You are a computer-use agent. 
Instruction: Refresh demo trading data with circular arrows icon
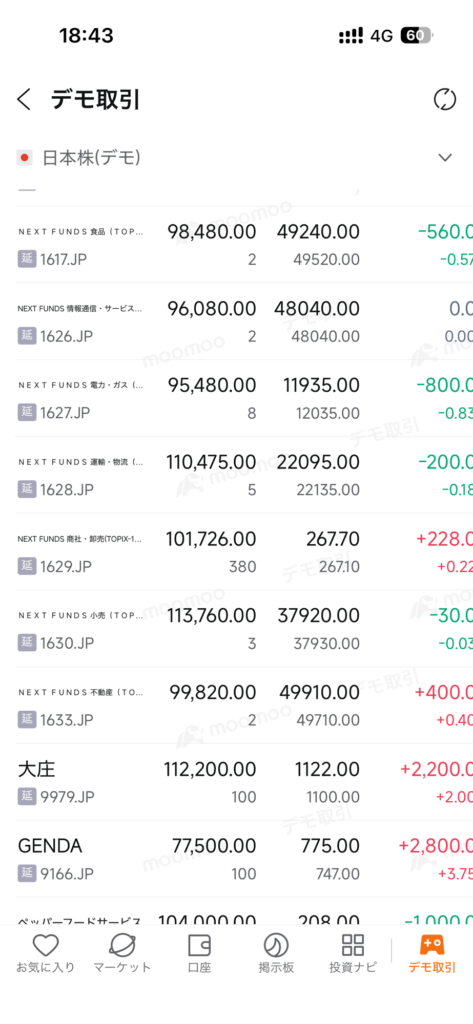coord(445,100)
